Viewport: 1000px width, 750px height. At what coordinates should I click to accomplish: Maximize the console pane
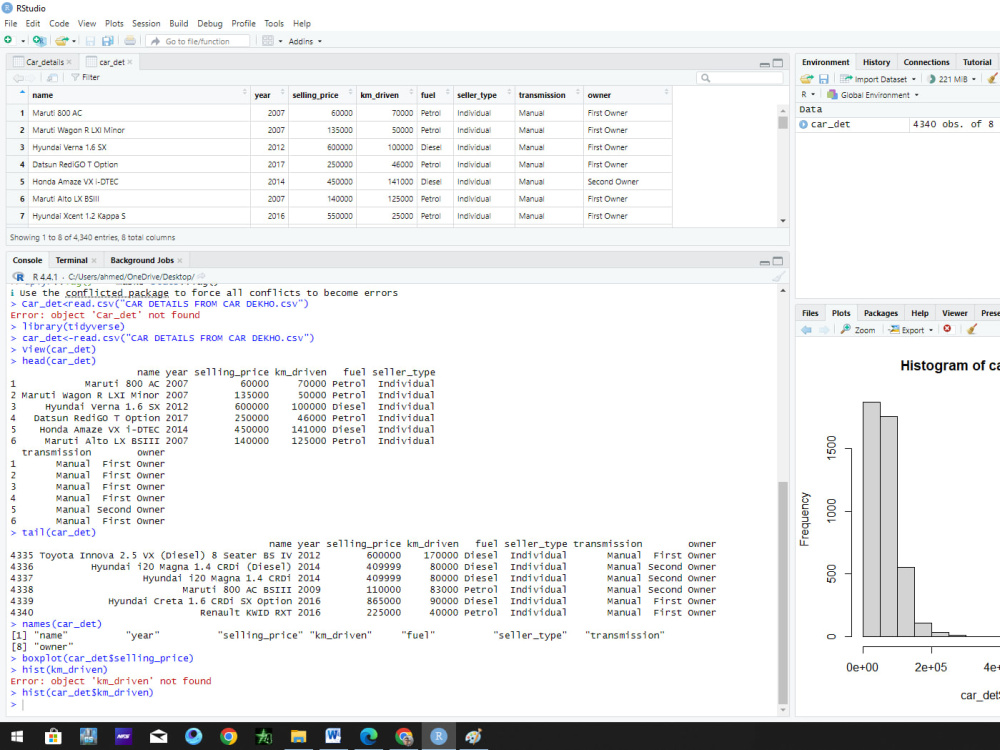[x=777, y=261]
